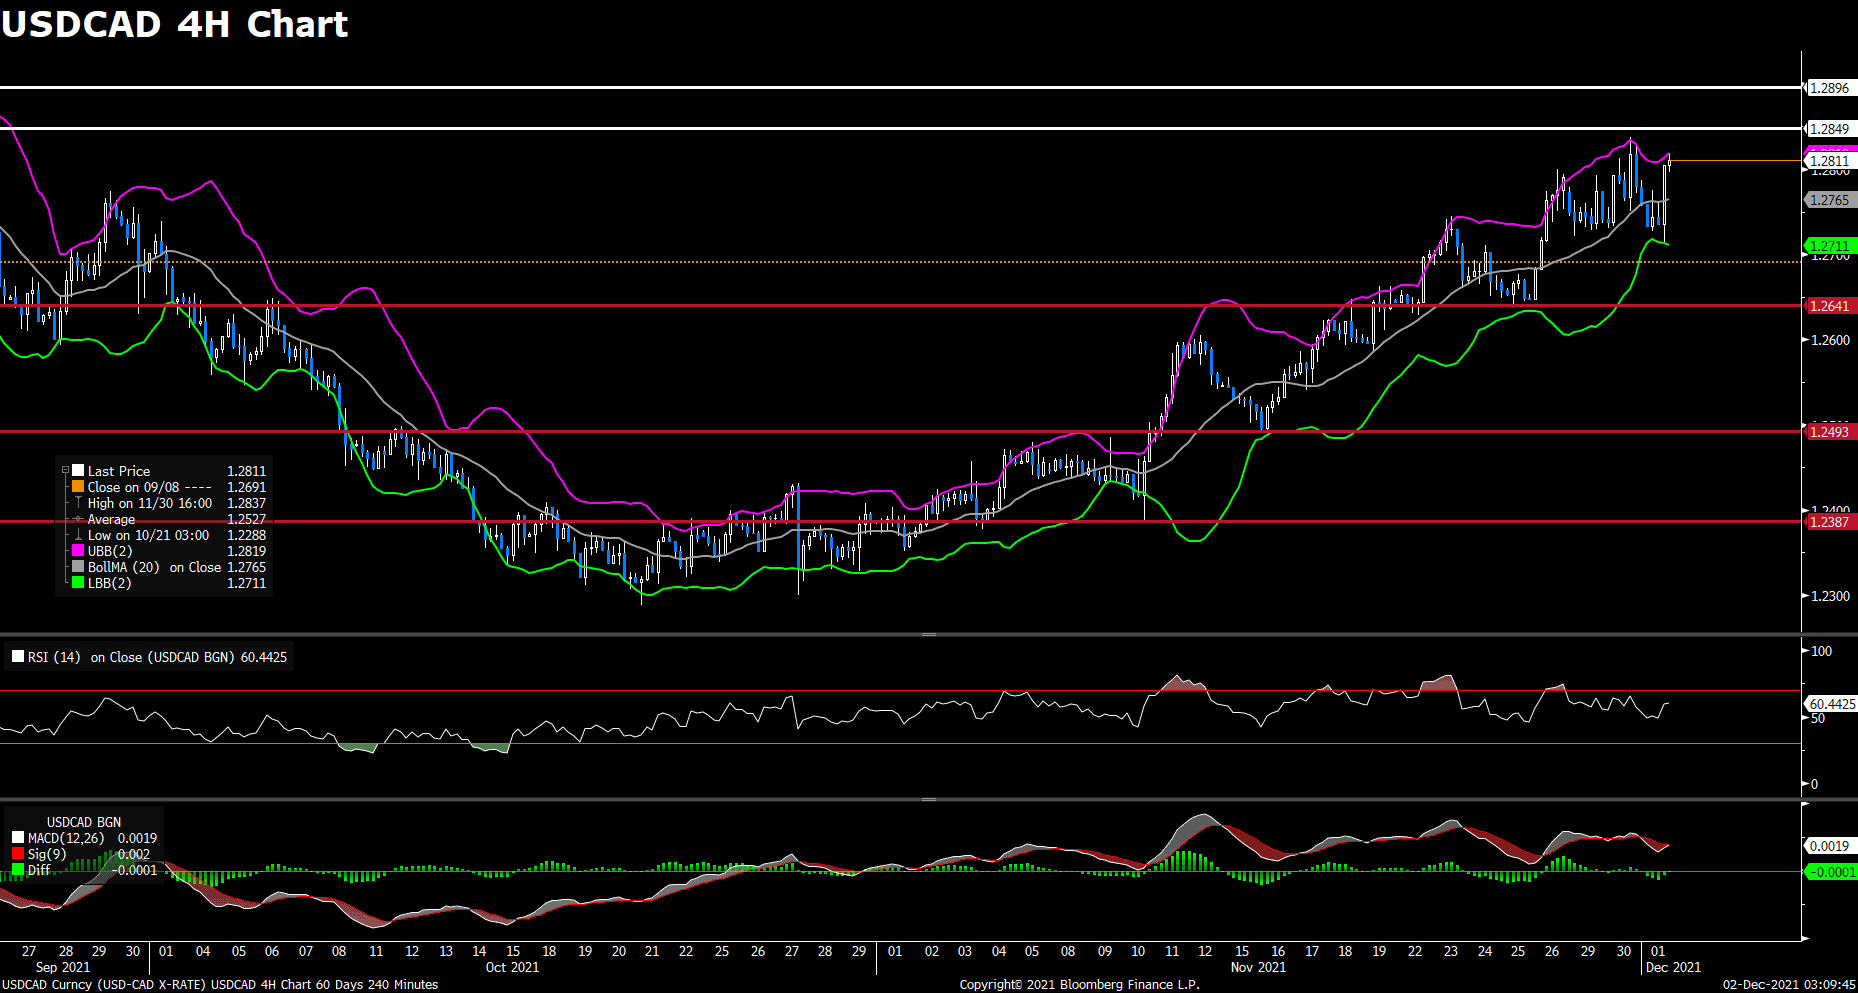Click the Low on 10/21 03:00 legend row

[x=167, y=535]
